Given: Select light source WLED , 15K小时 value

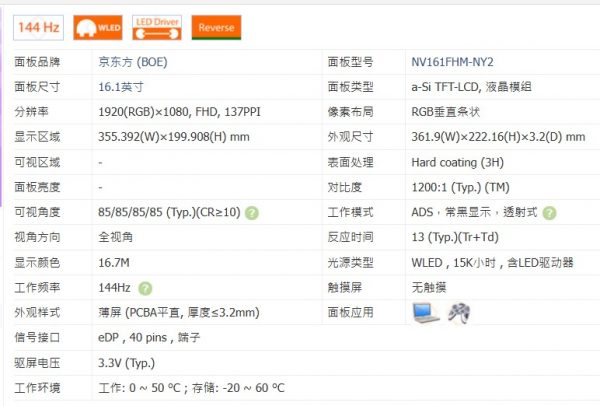Looking at the screenshot, I should 492,263.
